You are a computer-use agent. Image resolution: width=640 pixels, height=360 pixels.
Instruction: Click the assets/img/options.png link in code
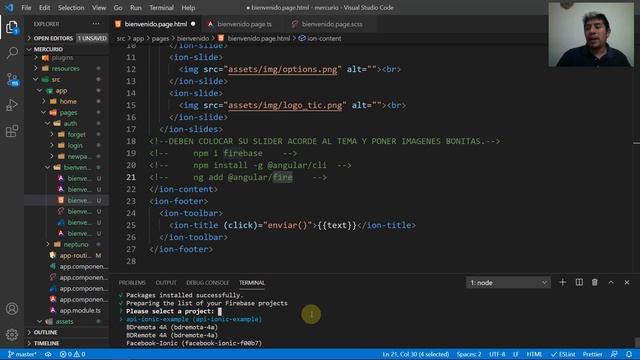(283, 69)
